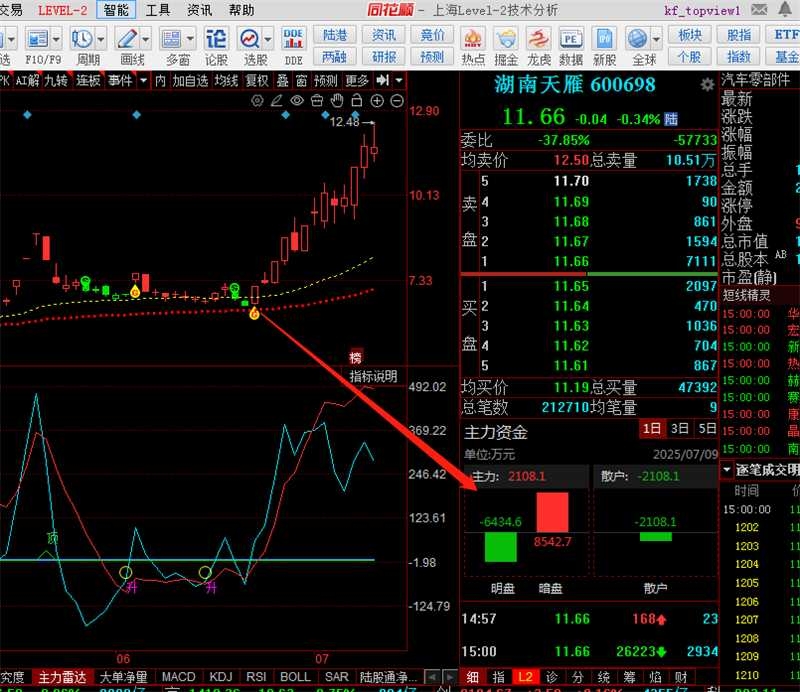Switch to the L2 panel tab
800x692 pixels.
[x=526, y=677]
